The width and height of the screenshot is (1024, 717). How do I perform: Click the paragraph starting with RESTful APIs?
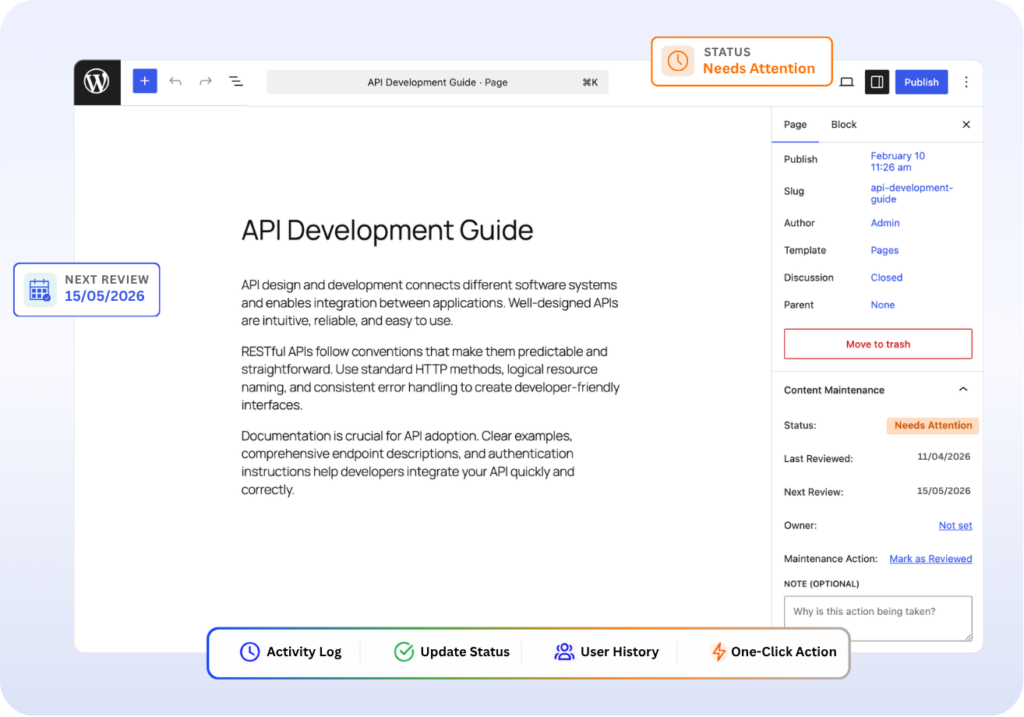430,378
